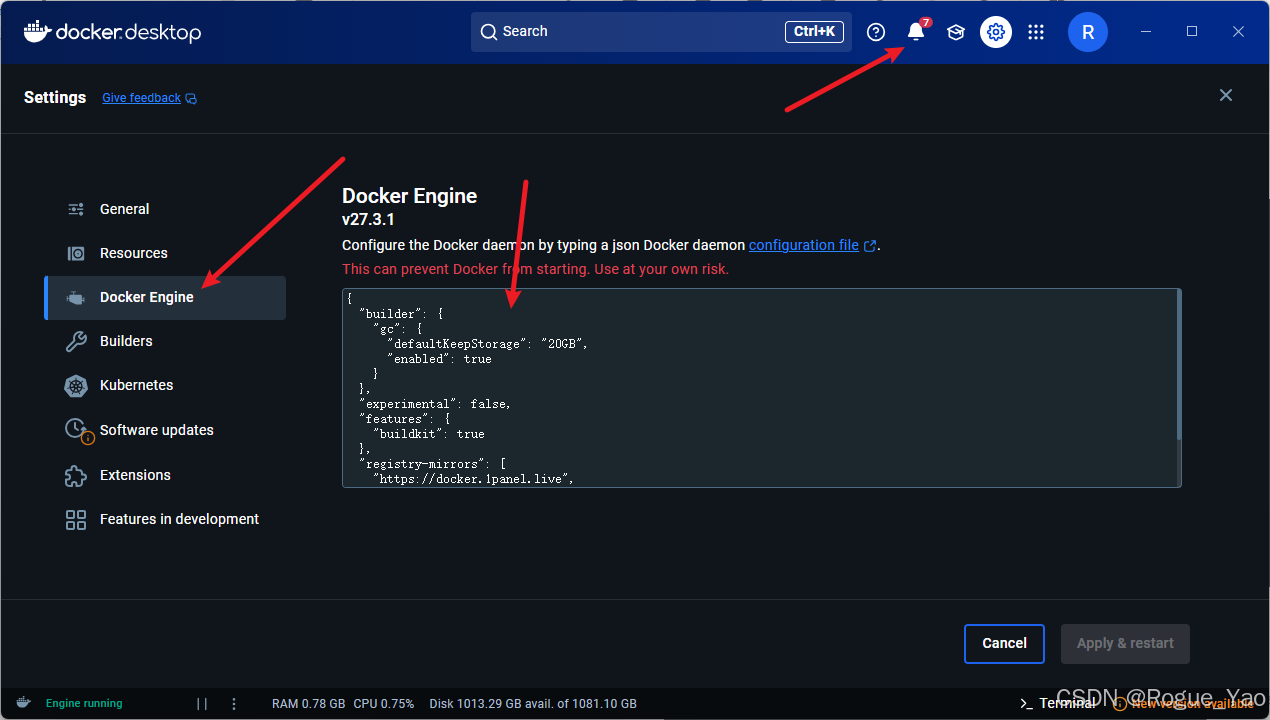Open the Resources settings tab
This screenshot has width=1270, height=720.
click(165, 253)
